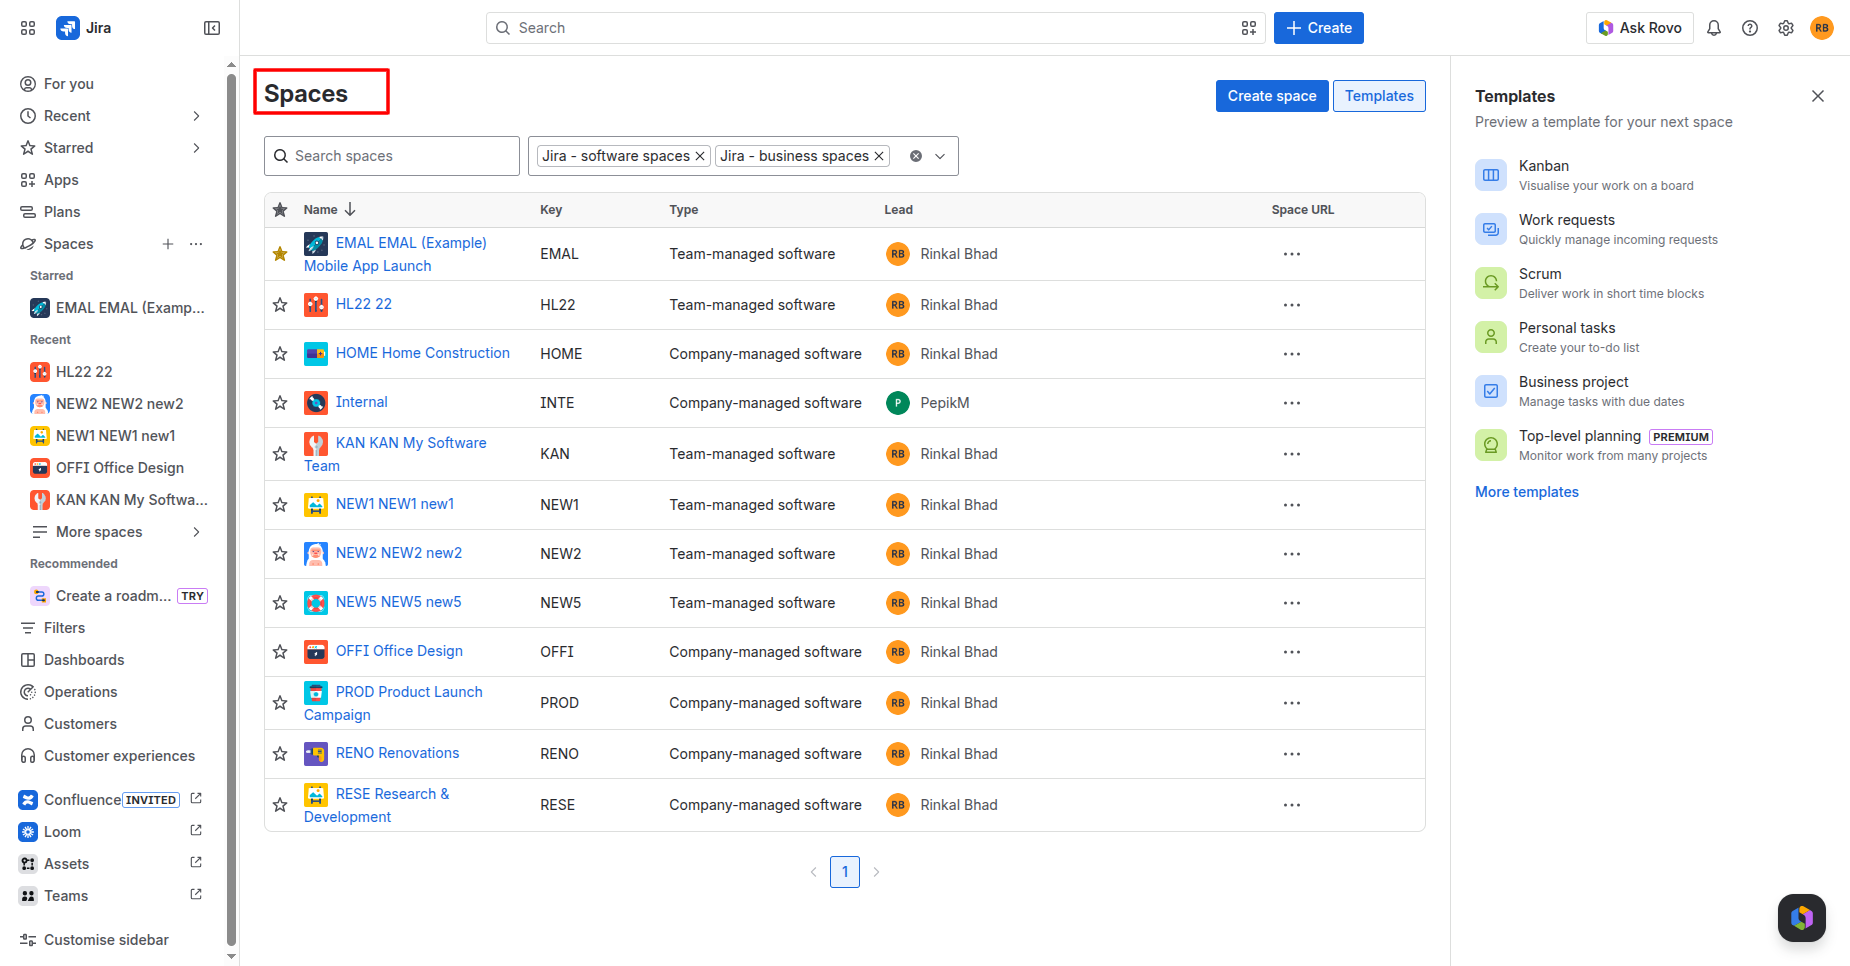Sort table by Name column
This screenshot has height=966, width=1850.
point(330,210)
